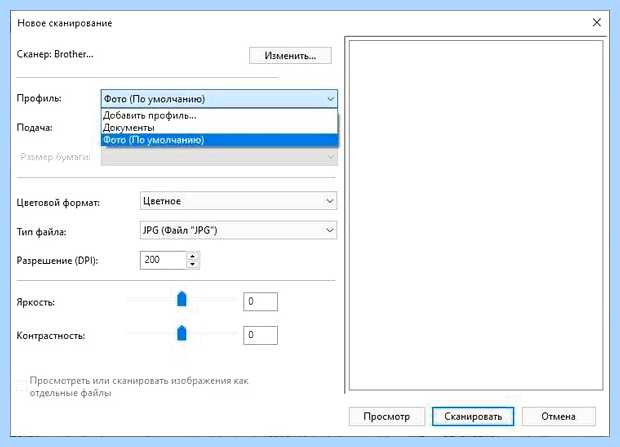
Task: Choose the Документы profile option
Action: click(x=219, y=128)
